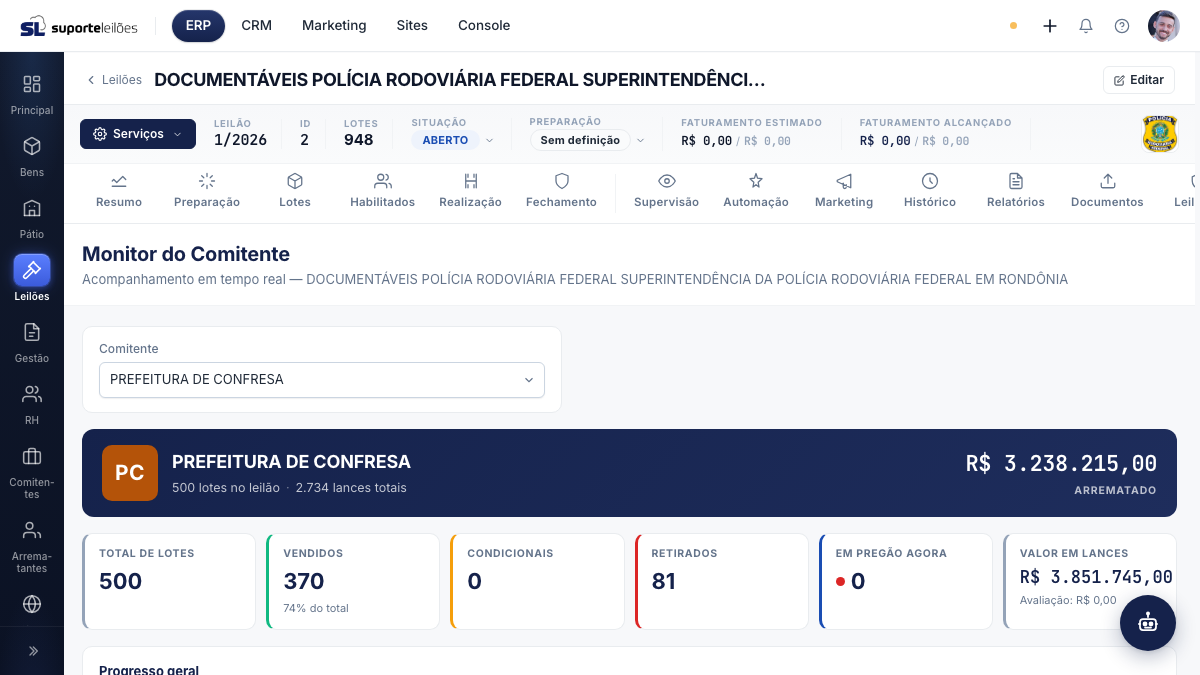The width and height of the screenshot is (1200, 675).
Task: Click the Total de Lotes card
Action: click(x=169, y=581)
